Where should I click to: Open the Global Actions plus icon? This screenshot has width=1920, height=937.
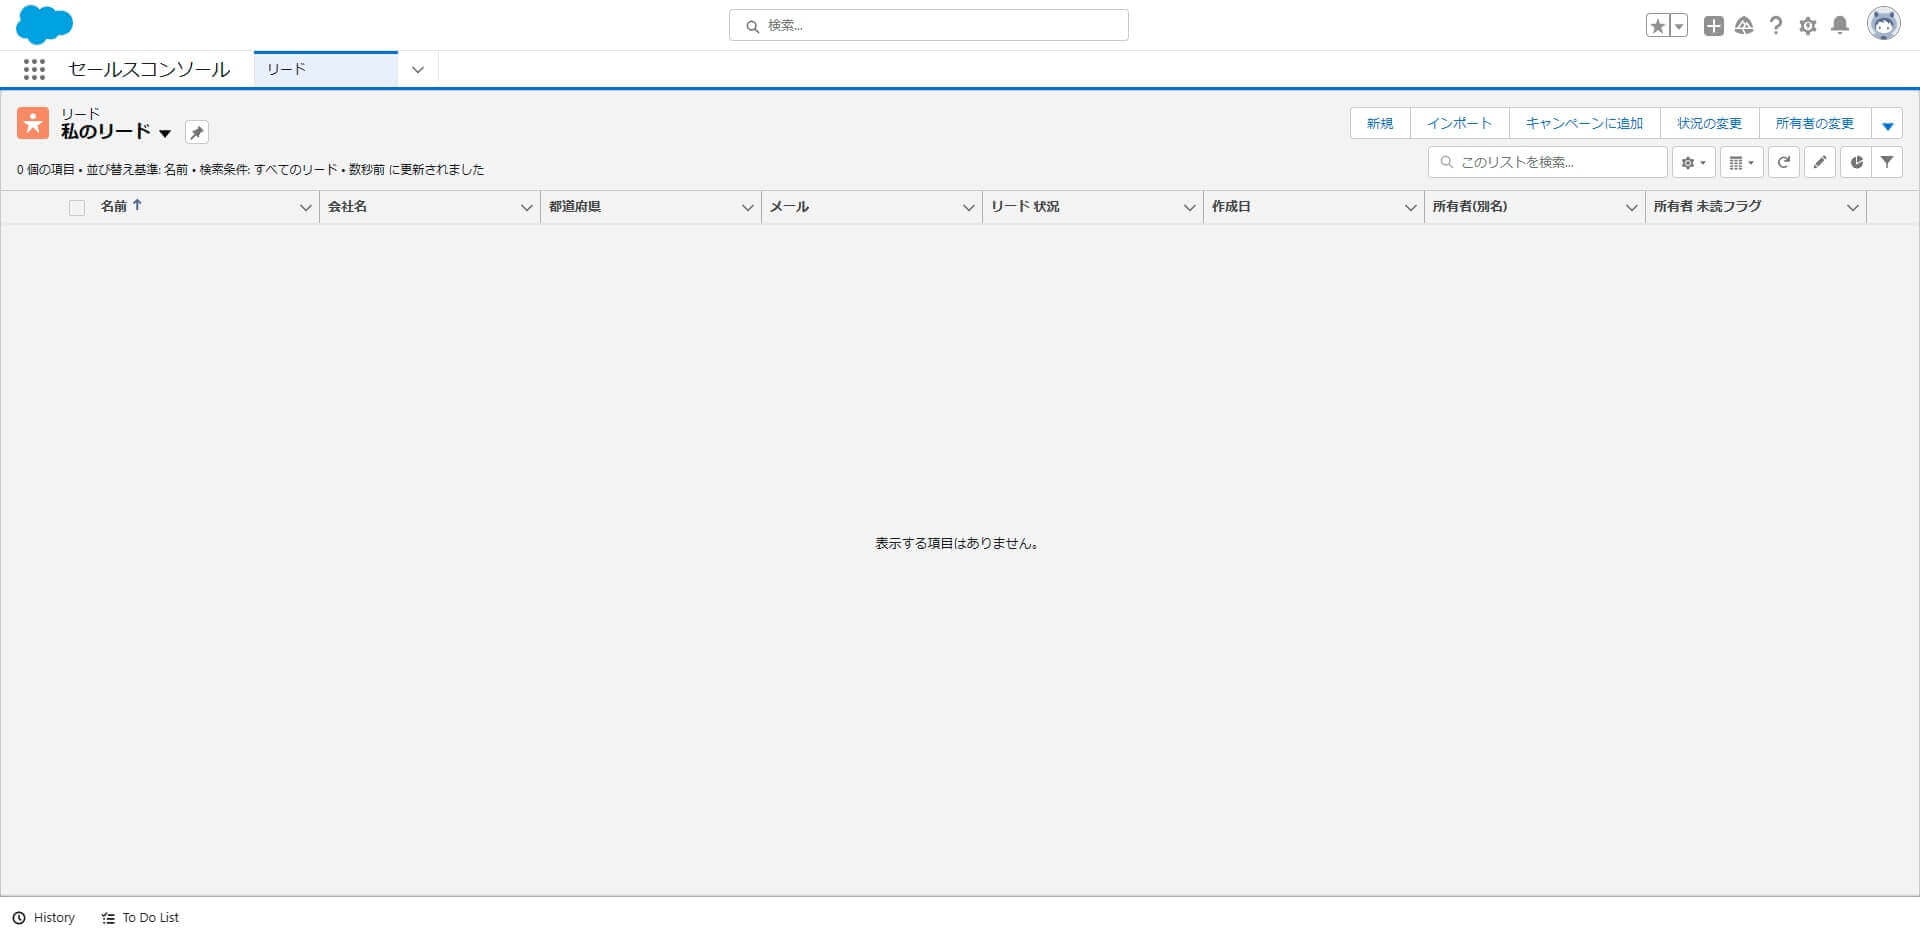(1713, 26)
